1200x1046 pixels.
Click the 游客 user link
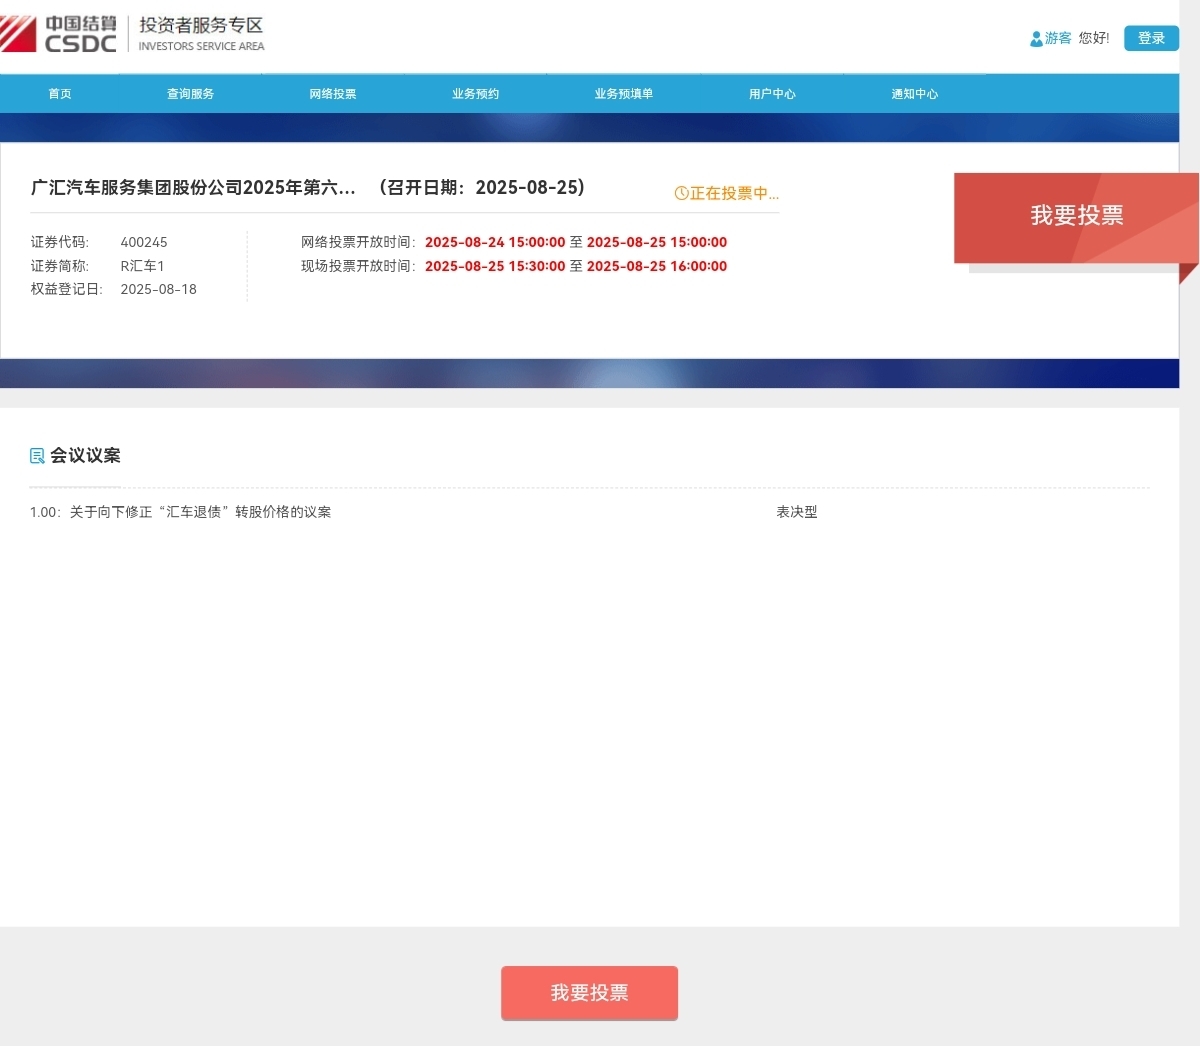1058,38
